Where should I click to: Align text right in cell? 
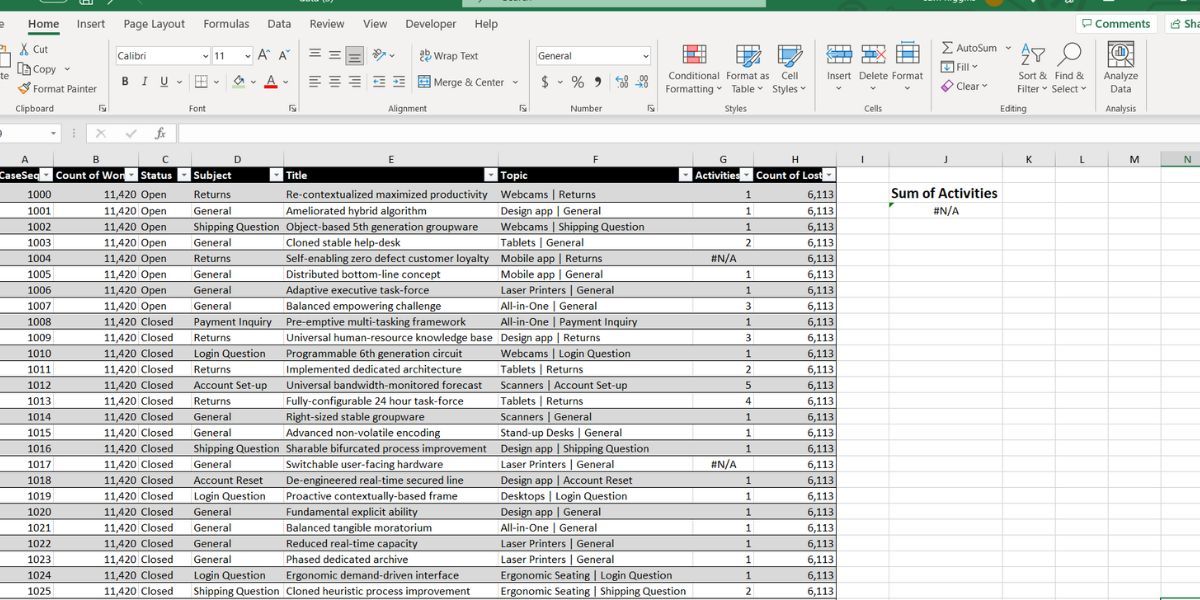click(355, 82)
